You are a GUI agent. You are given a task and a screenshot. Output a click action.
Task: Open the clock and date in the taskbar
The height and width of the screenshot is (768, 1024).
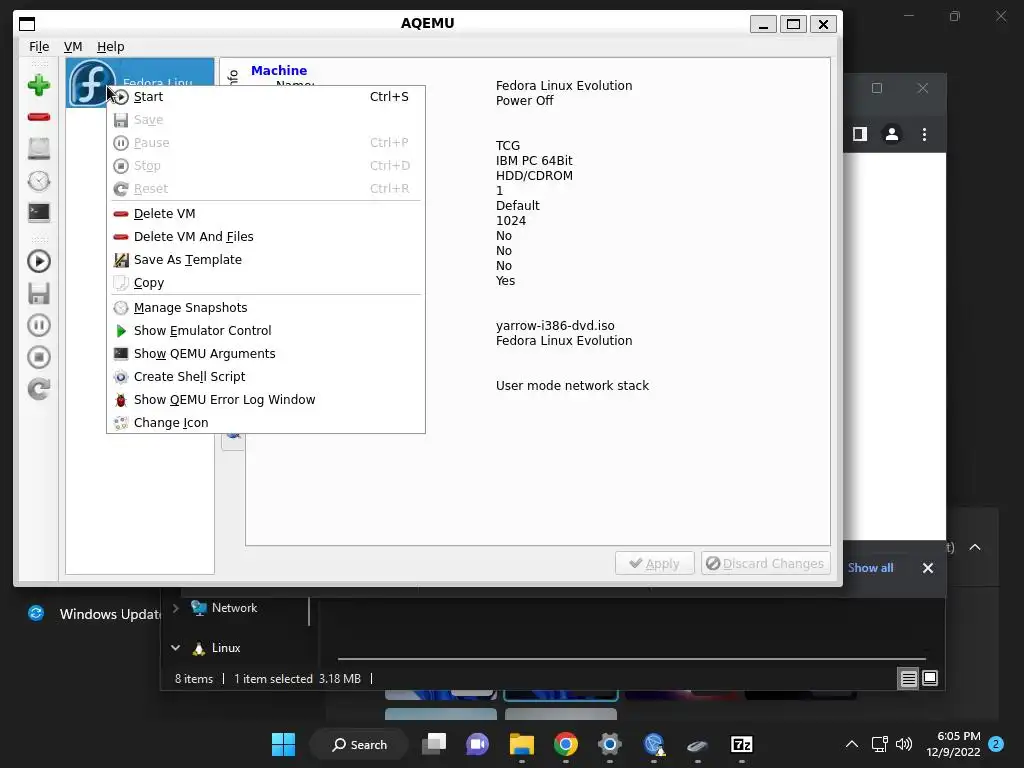pos(953,744)
